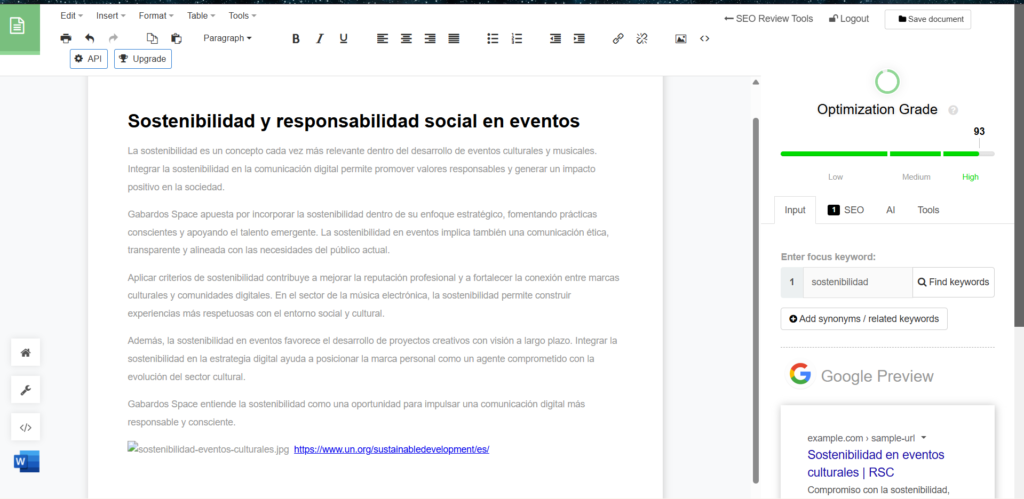This screenshot has height=499, width=1024.
Task: Open the source code view icon in the toolbar
Action: click(705, 39)
